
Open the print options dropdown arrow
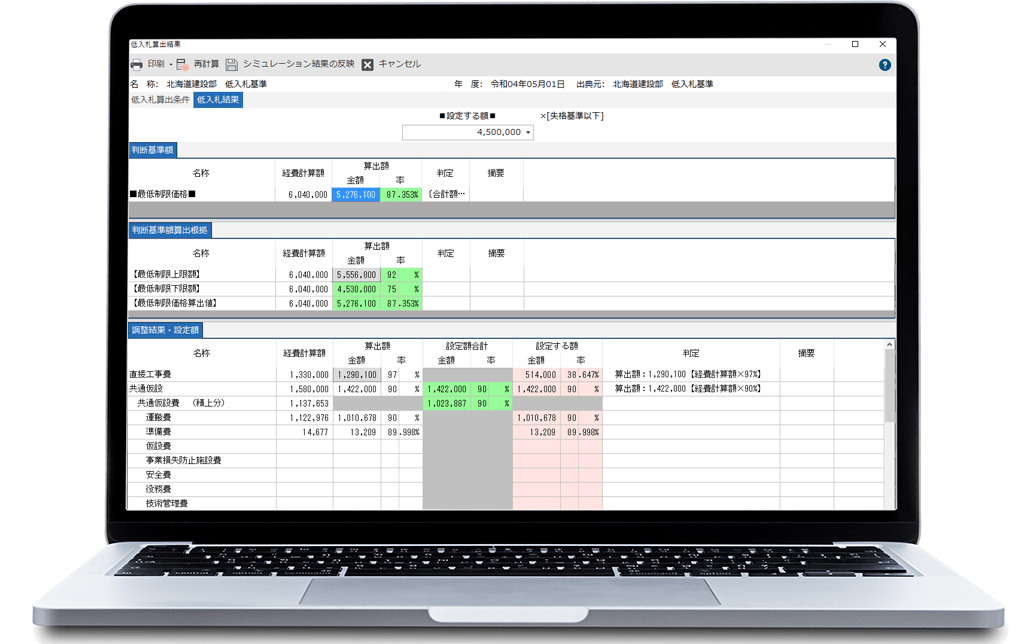click(171, 64)
